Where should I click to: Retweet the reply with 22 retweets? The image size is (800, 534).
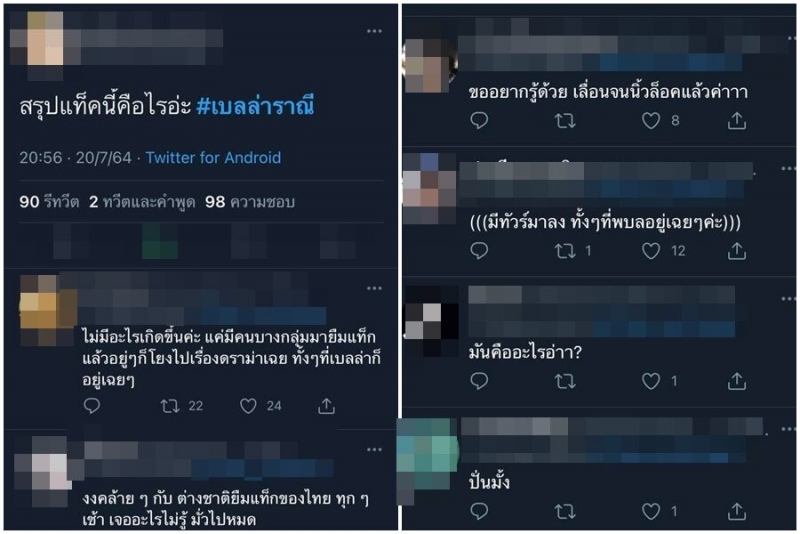click(x=170, y=406)
